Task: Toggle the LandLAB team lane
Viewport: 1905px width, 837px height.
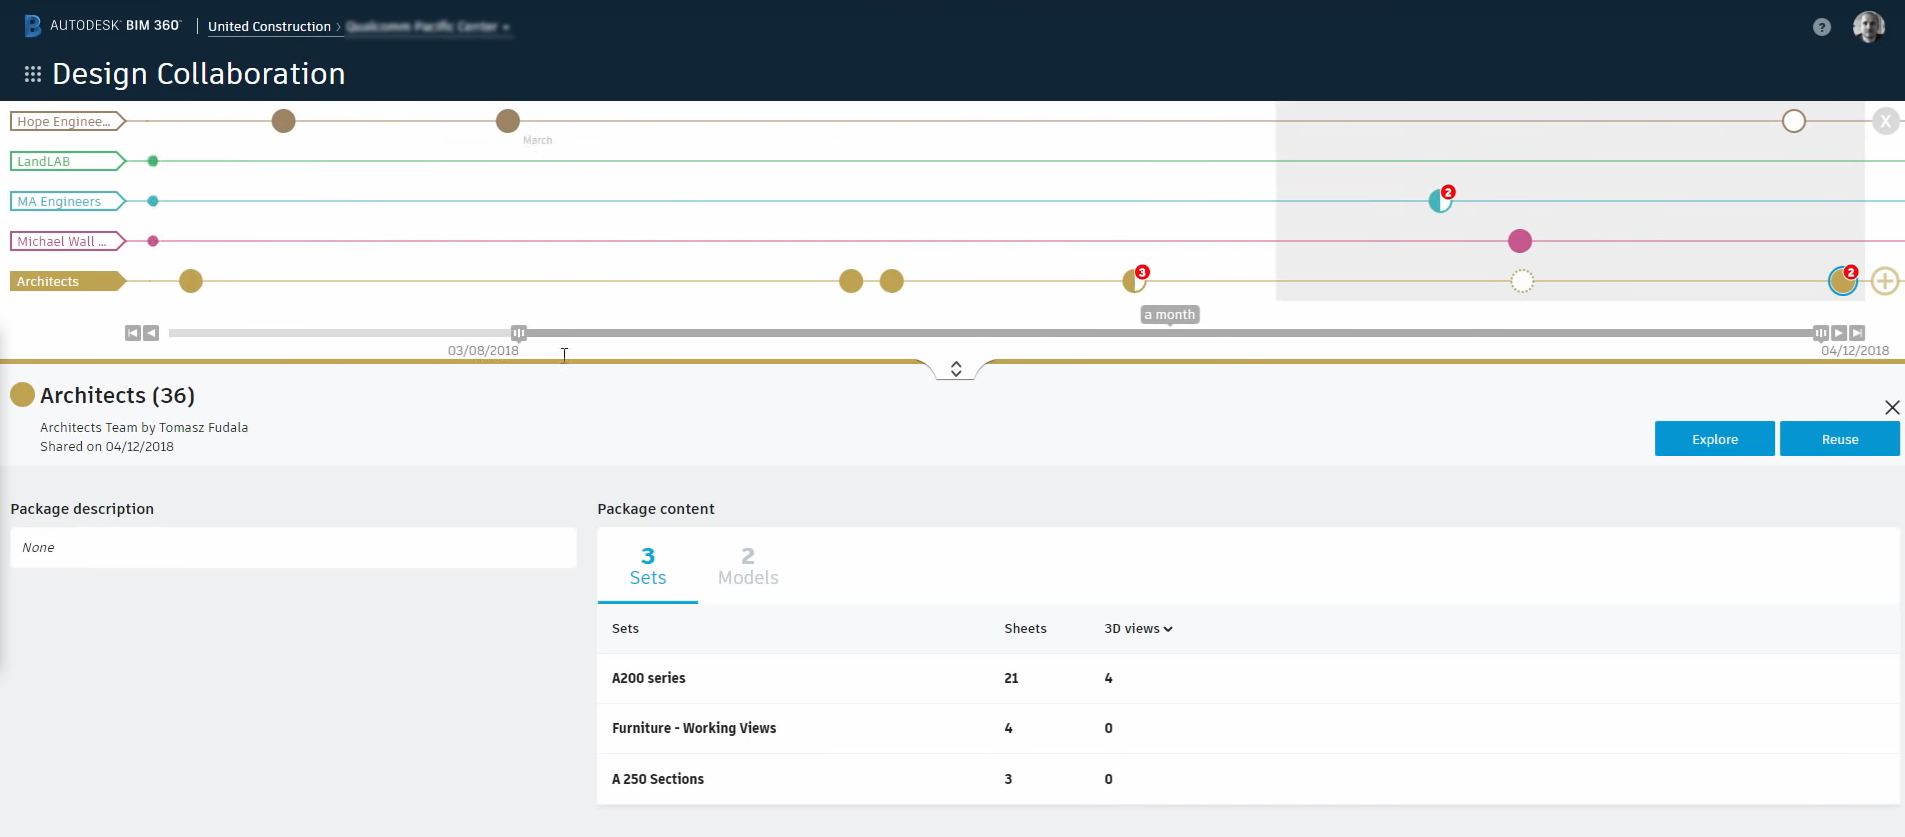Action: pos(66,161)
